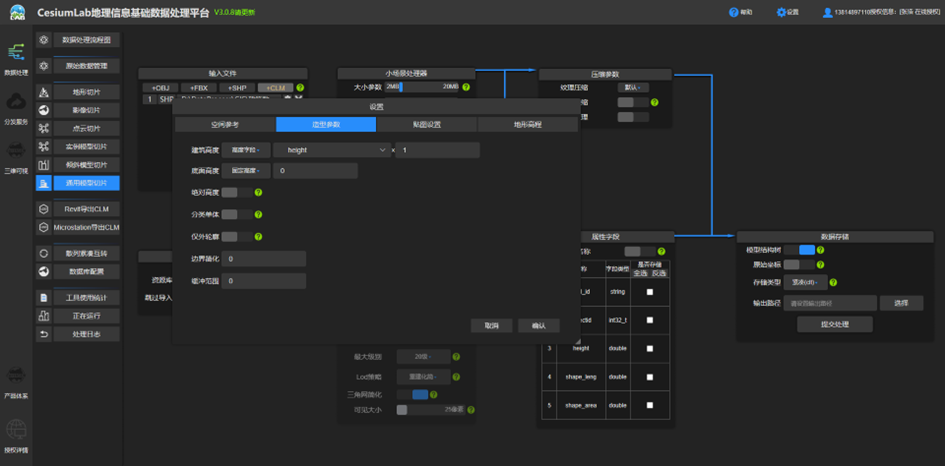This screenshot has height=466, width=945.
Task: Click the 输出路径 input field
Action: (x=830, y=303)
